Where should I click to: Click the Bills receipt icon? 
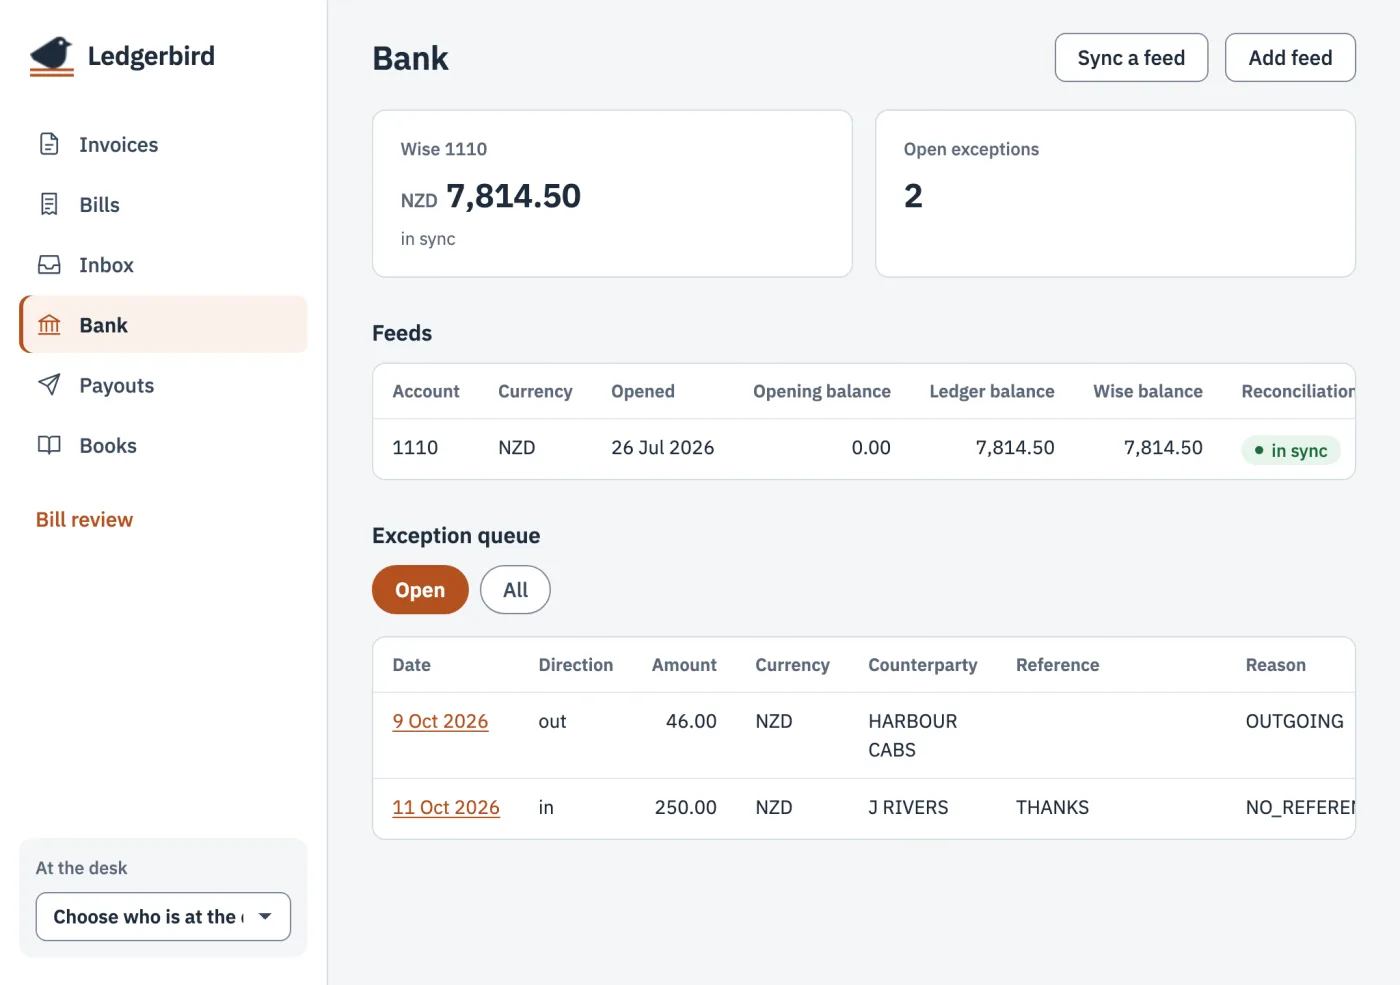49,204
